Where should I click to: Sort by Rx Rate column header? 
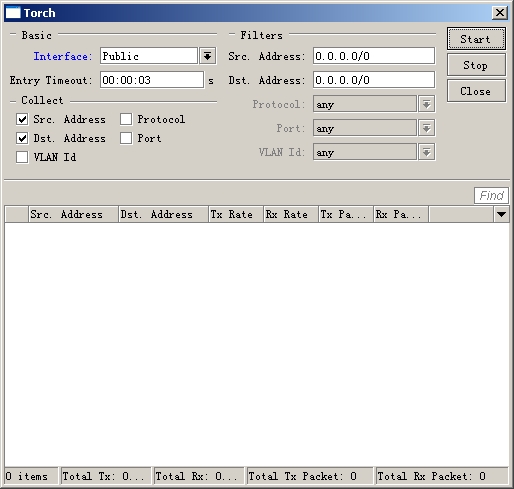[x=291, y=214]
